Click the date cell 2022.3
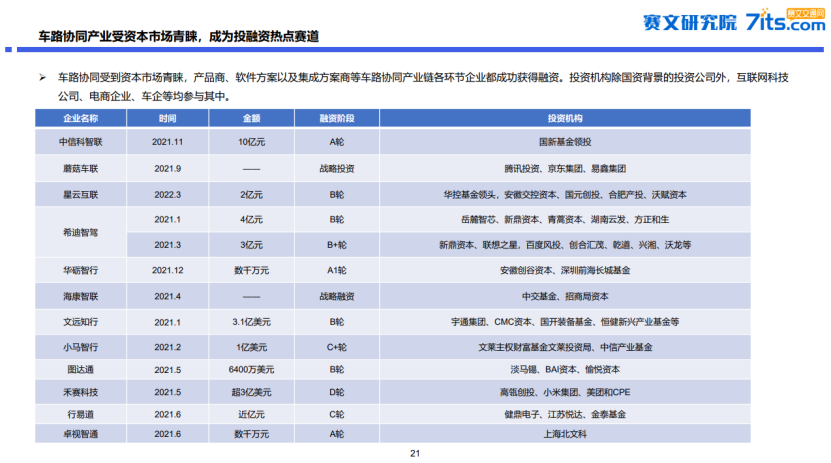The height and width of the screenshot is (463, 831). 167,194
